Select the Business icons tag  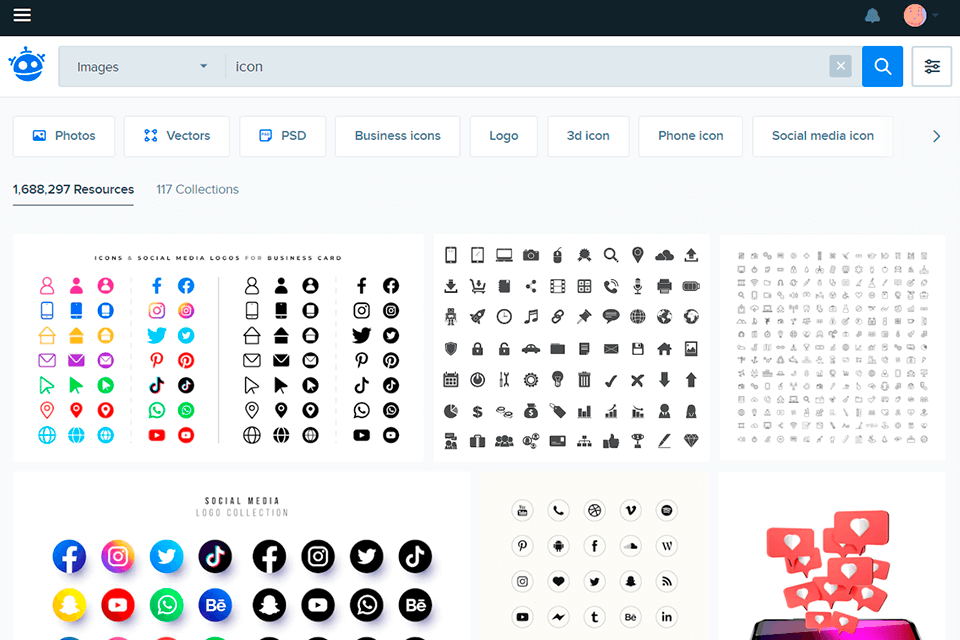point(397,136)
